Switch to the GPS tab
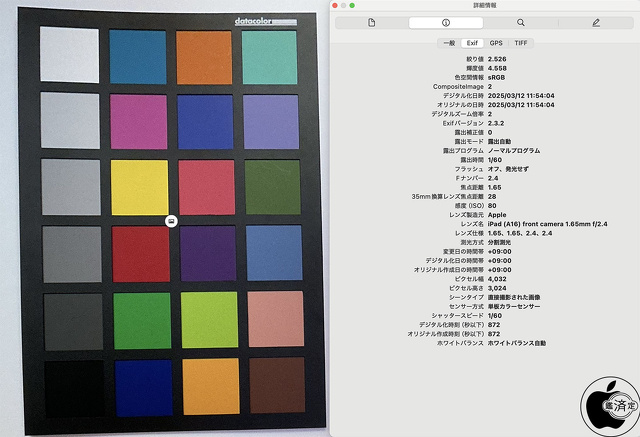Viewport: 640px width, 437px height. [496, 43]
